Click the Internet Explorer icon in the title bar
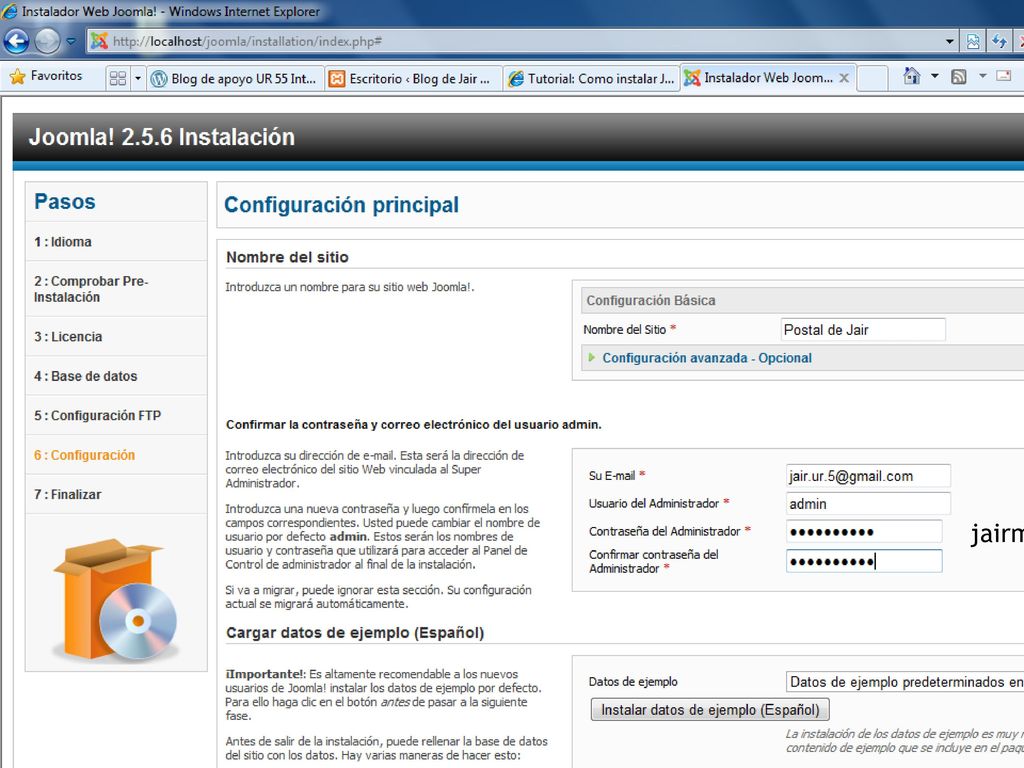1024x768 pixels. pos(10,11)
